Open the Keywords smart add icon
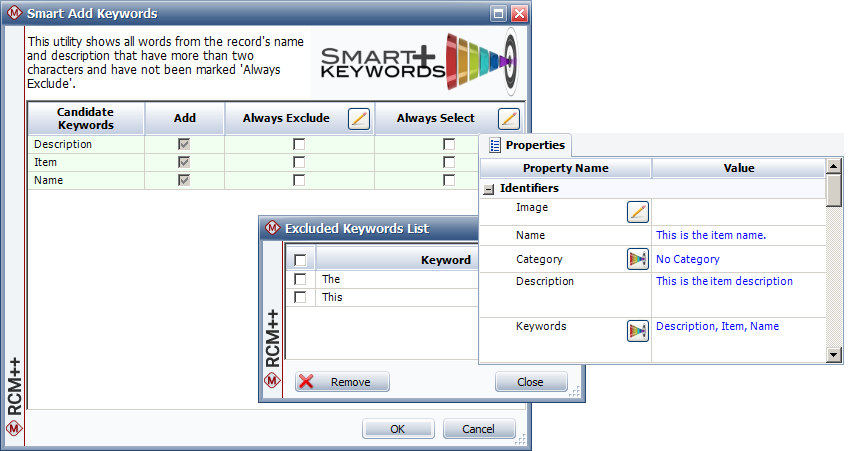The width and height of the screenshot is (850, 451). pyautogui.click(x=637, y=331)
